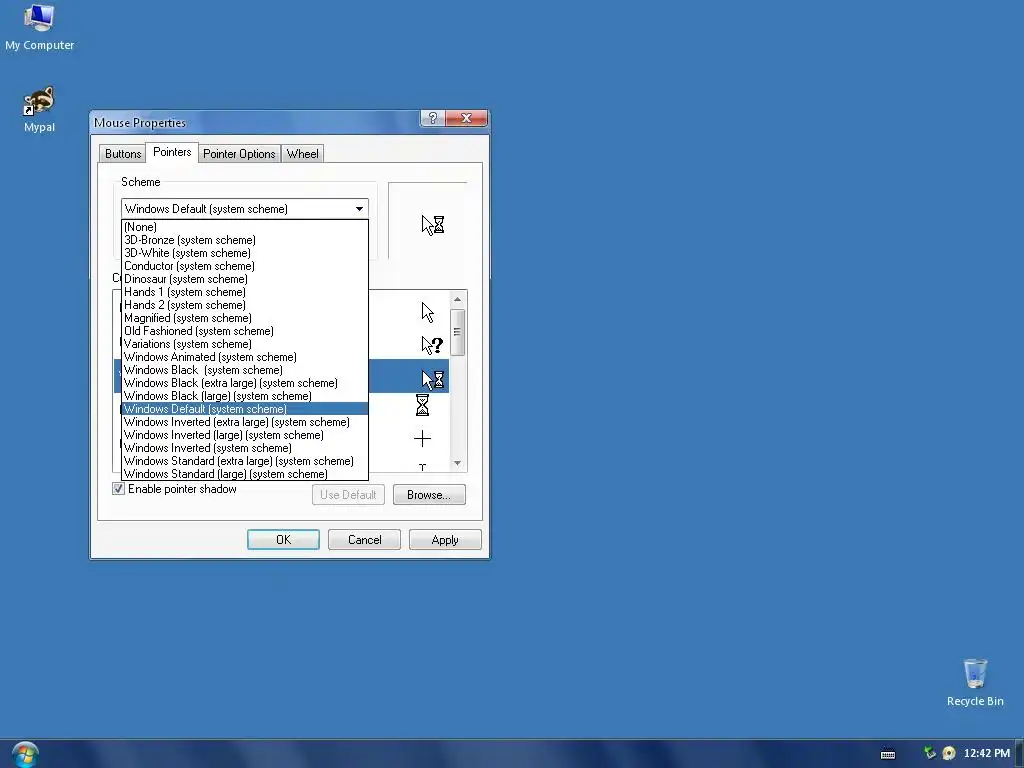
Task: Click the Mouse Properties help button
Action: pos(432,118)
